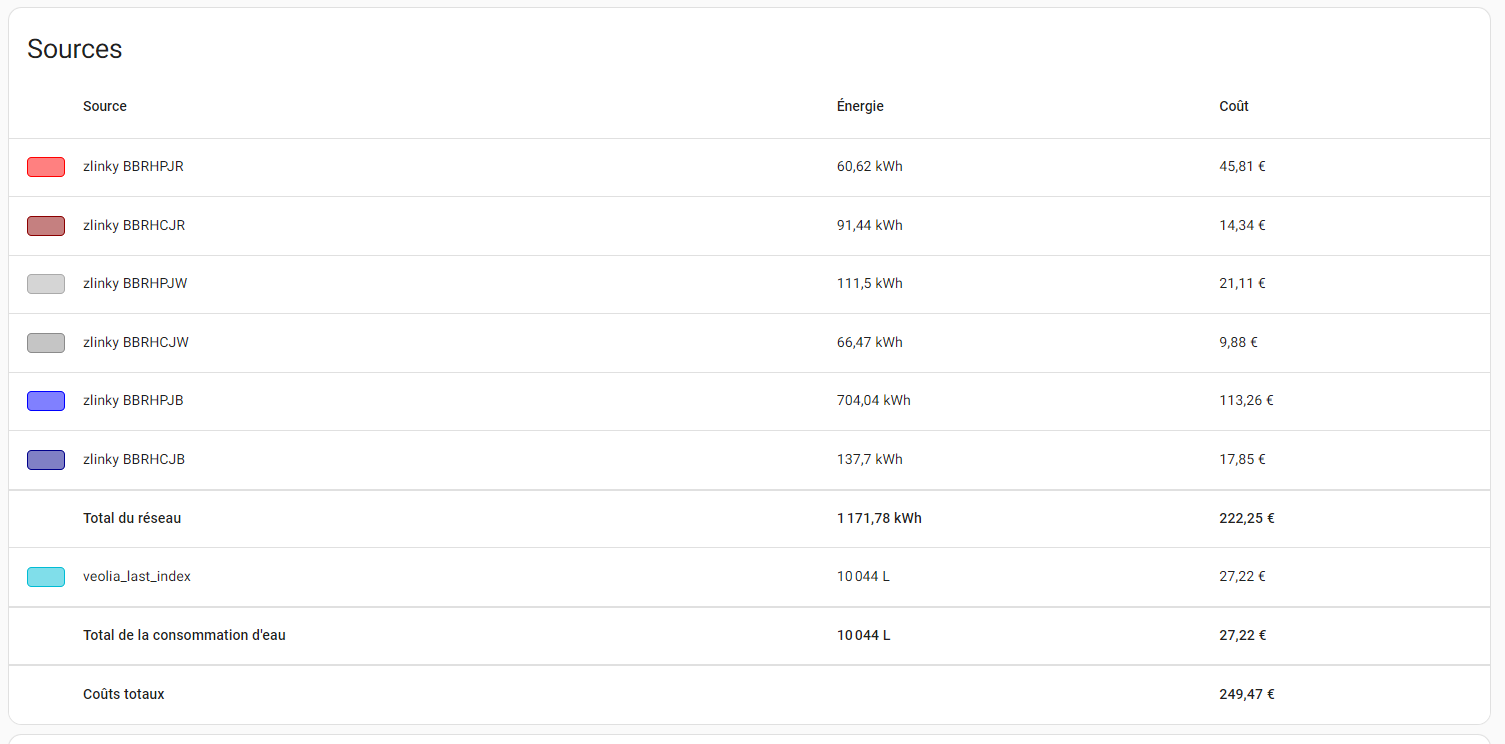1505x744 pixels.
Task: Click the 704,04 kWh energy value
Action: click(x=873, y=401)
